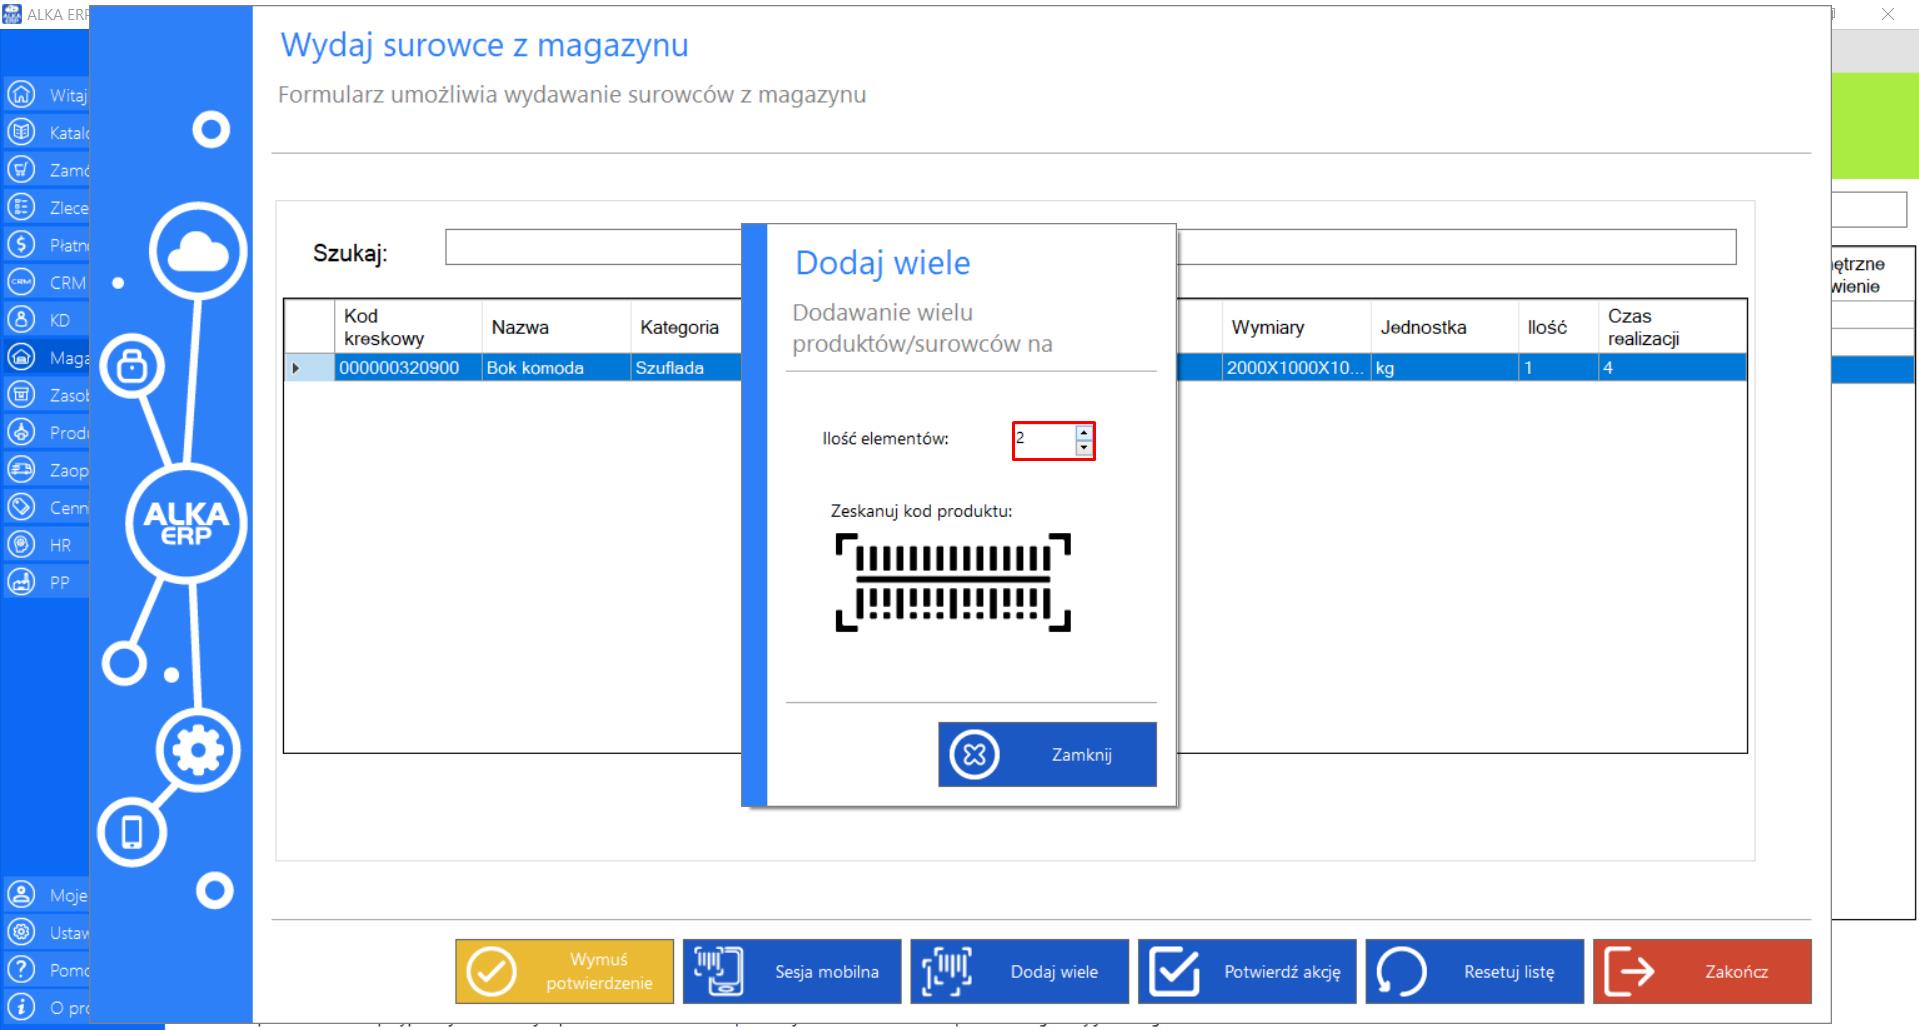Sort by Jednostka column header
This screenshot has height=1030, width=1919.
tap(1445, 327)
